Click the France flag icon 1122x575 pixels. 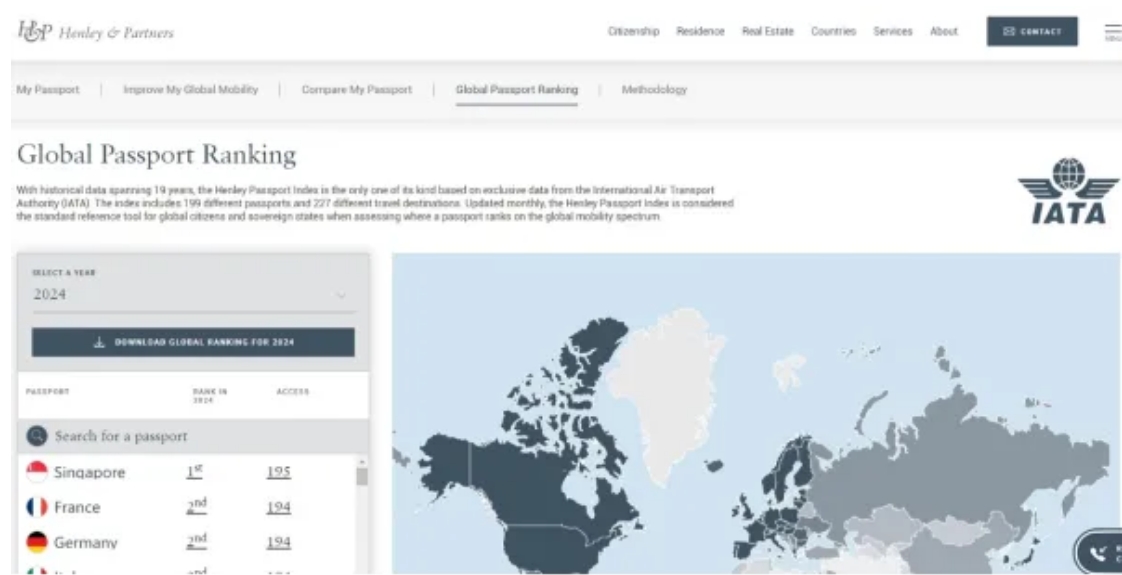(x=37, y=507)
